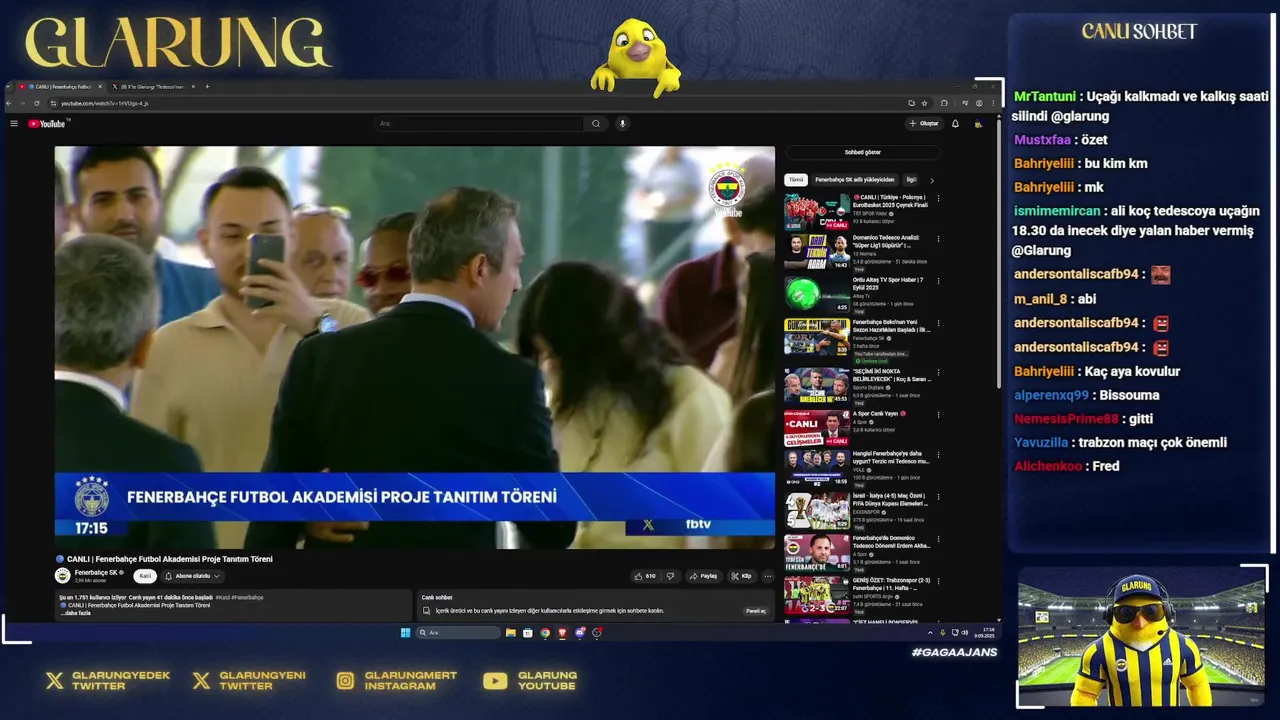Open A Spor Canlı Yayın thumbnail

pyautogui.click(x=817, y=428)
